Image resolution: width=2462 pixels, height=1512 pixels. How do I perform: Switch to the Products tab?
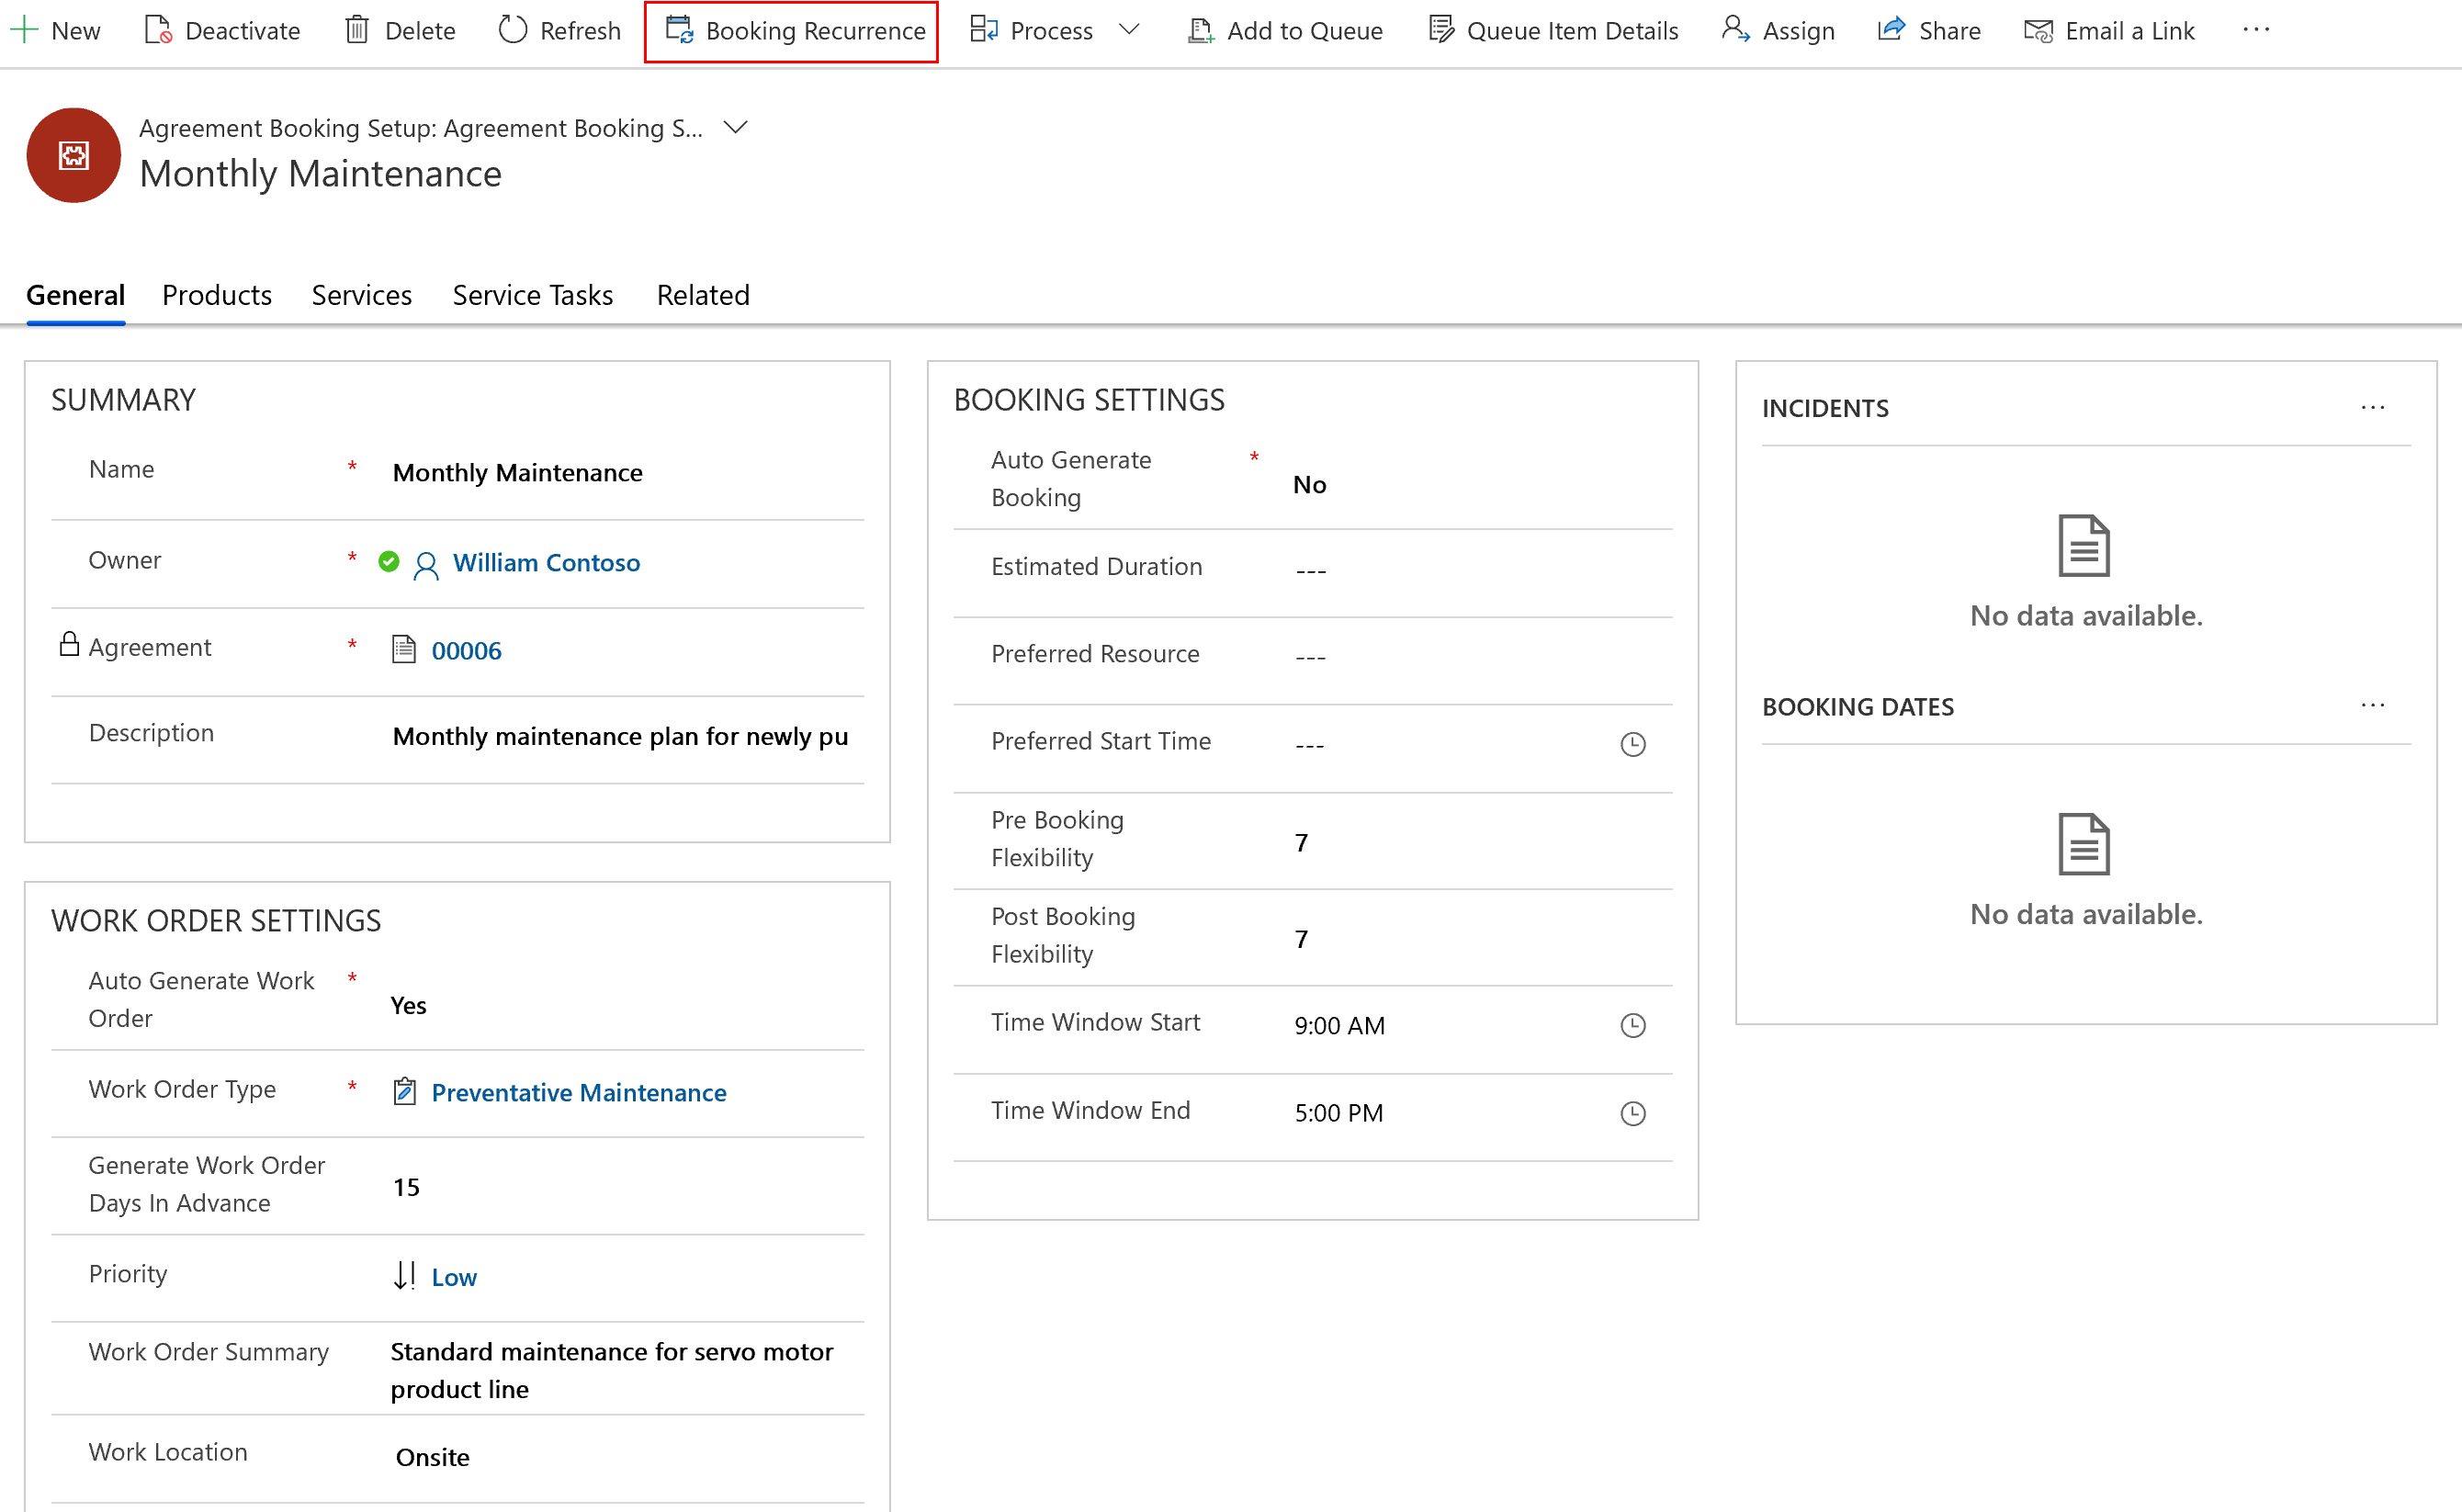coord(216,296)
